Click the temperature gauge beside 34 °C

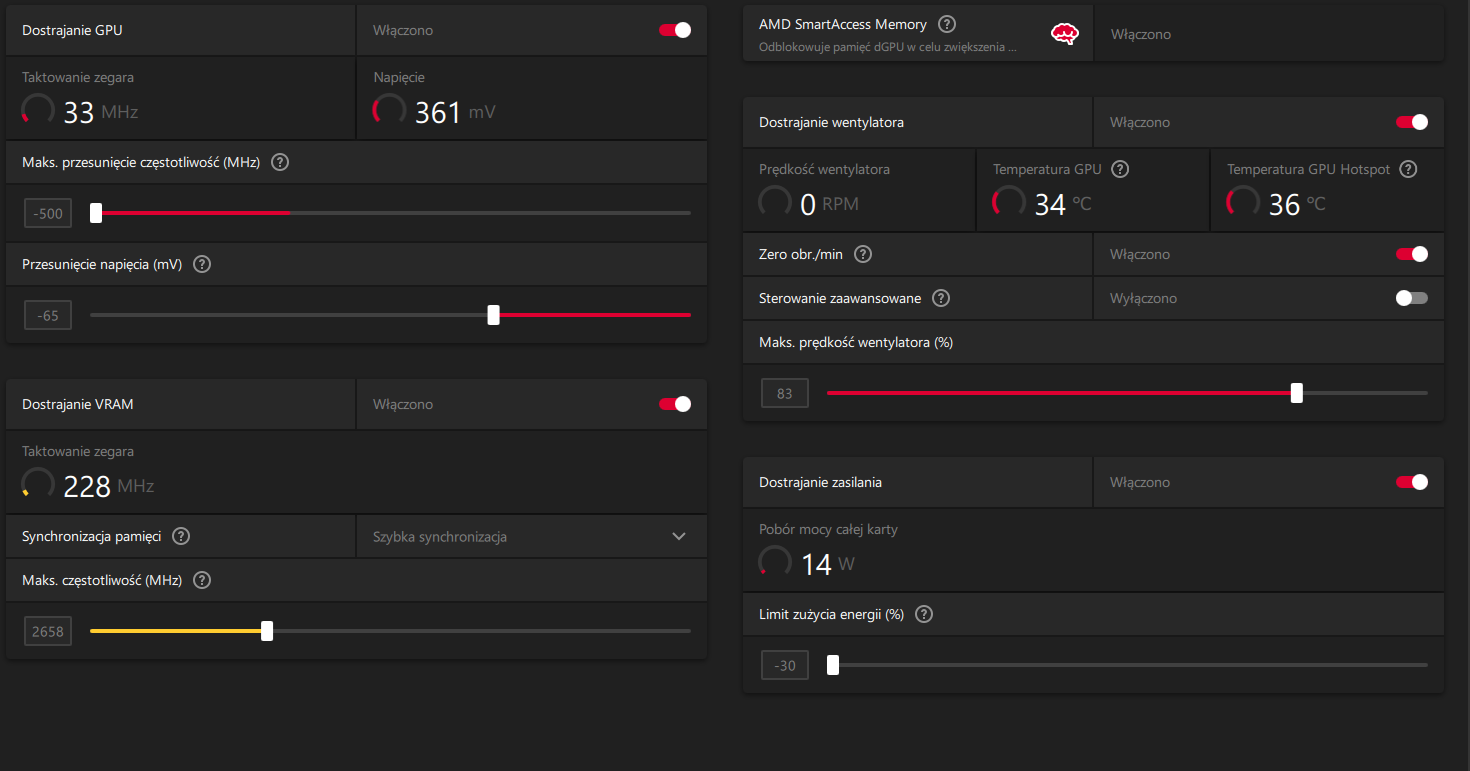coord(1009,202)
